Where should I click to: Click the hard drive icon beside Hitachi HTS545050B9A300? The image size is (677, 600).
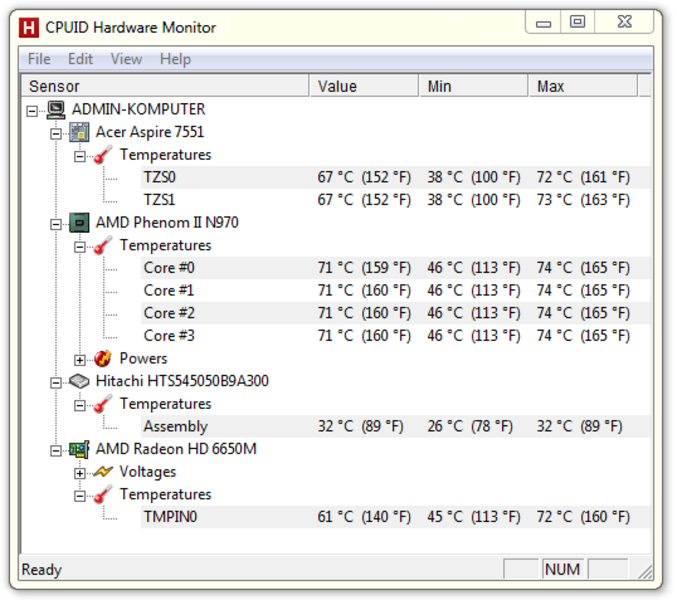(x=79, y=381)
